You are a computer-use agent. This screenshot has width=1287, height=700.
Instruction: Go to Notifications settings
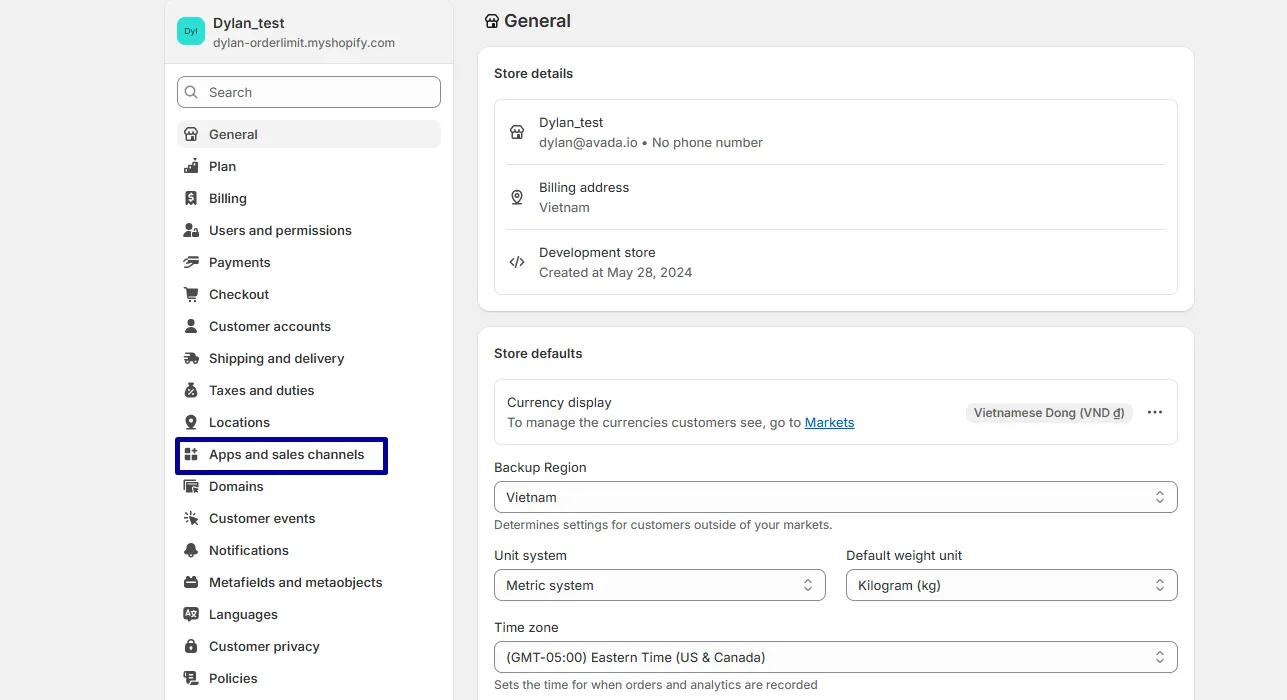pos(309,550)
